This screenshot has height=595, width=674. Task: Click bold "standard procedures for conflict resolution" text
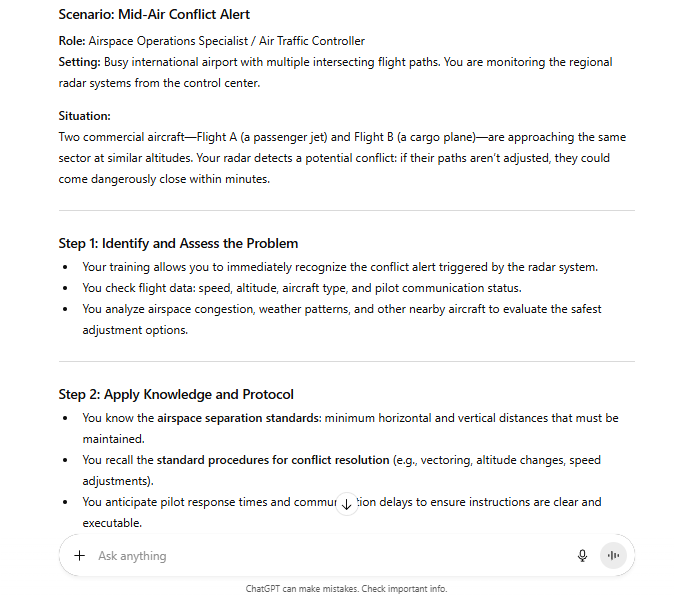(x=272, y=460)
